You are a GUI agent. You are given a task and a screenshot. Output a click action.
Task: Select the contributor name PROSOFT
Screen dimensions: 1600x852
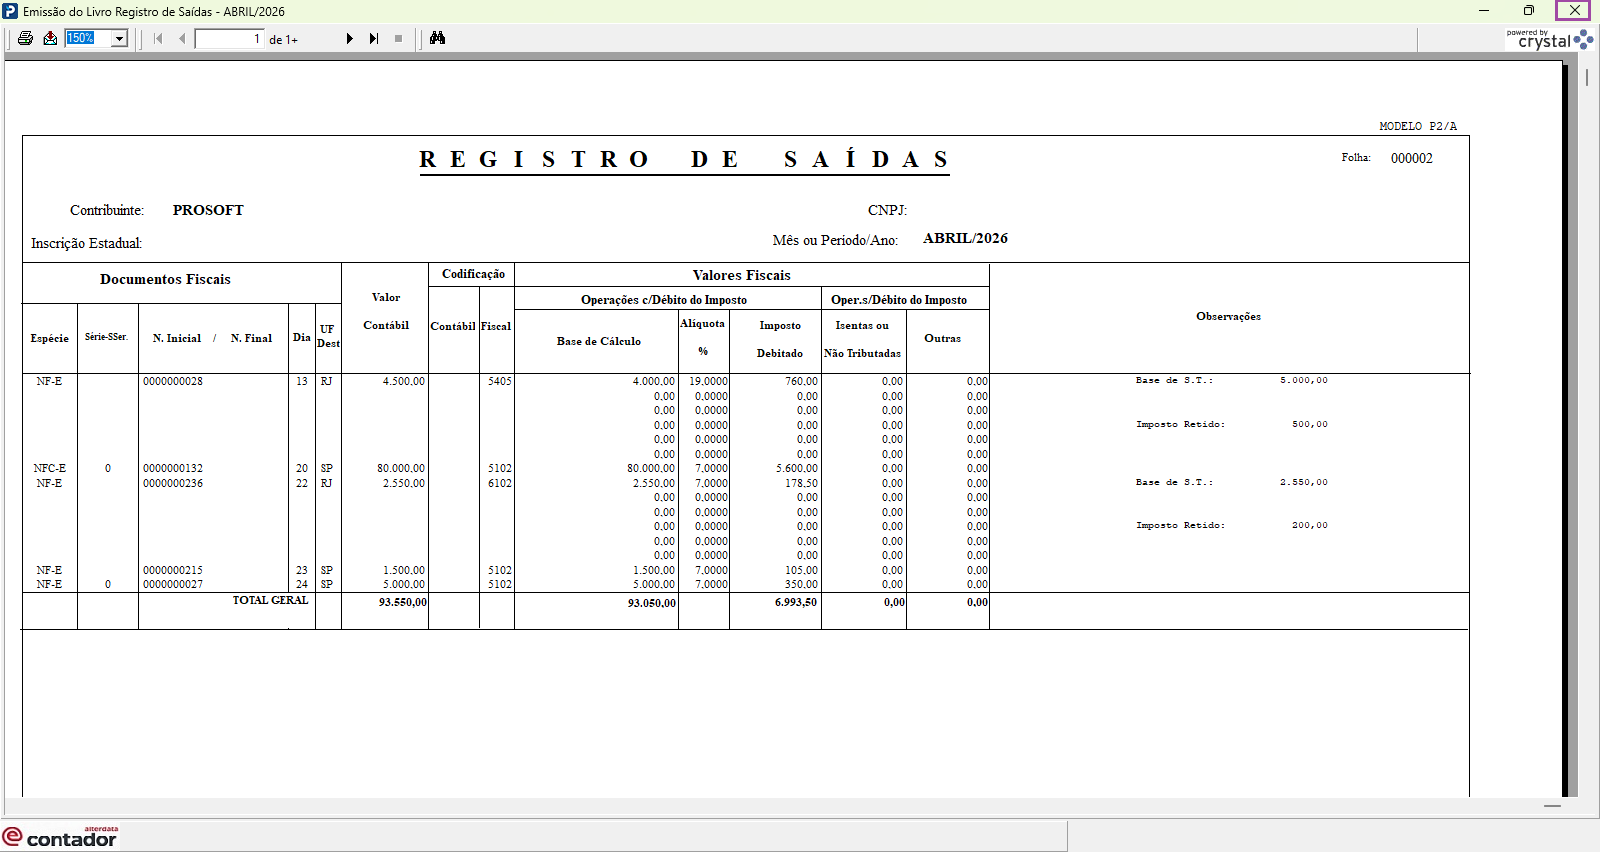[x=208, y=210]
